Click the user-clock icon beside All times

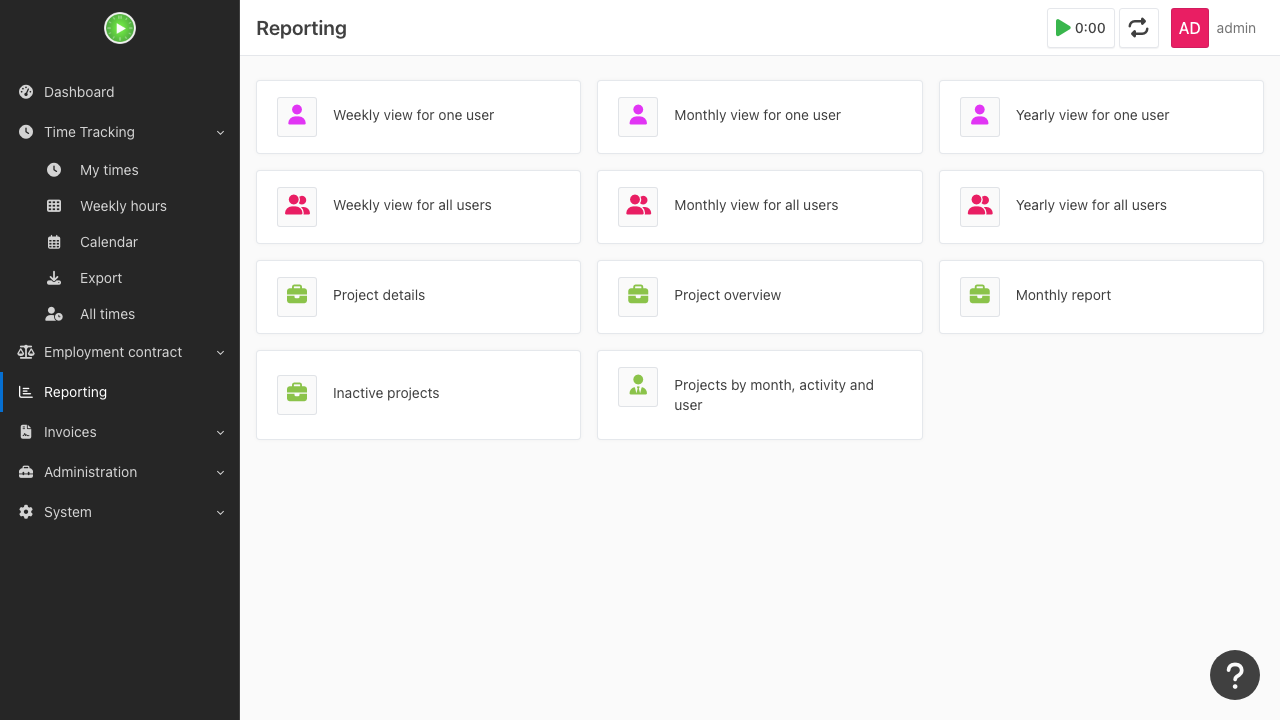click(x=54, y=314)
